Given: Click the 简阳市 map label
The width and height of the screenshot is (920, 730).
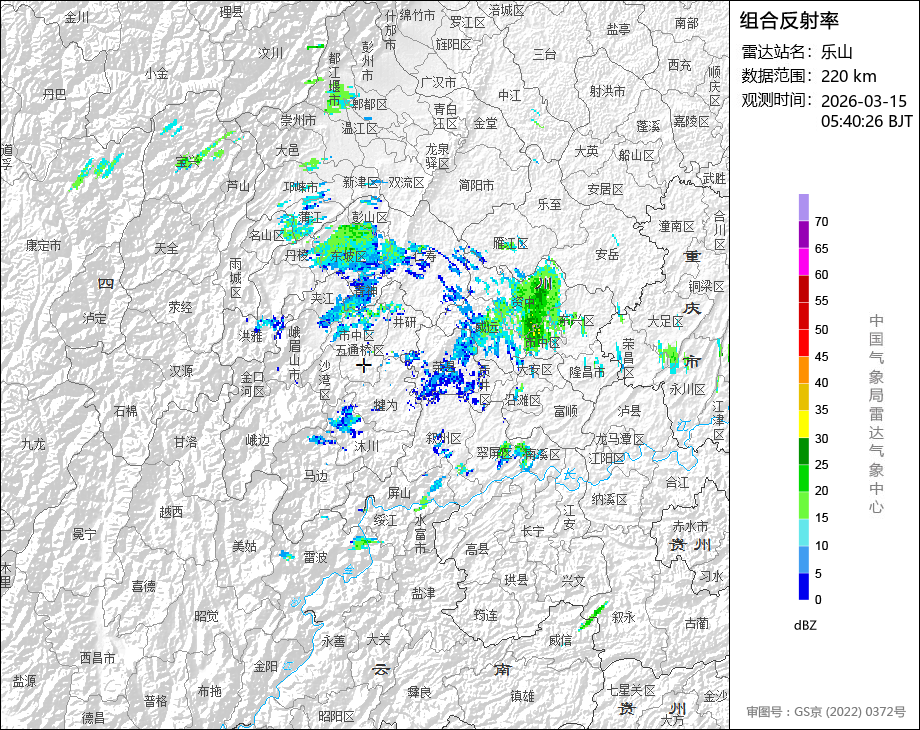Looking at the screenshot, I should [x=476, y=185].
